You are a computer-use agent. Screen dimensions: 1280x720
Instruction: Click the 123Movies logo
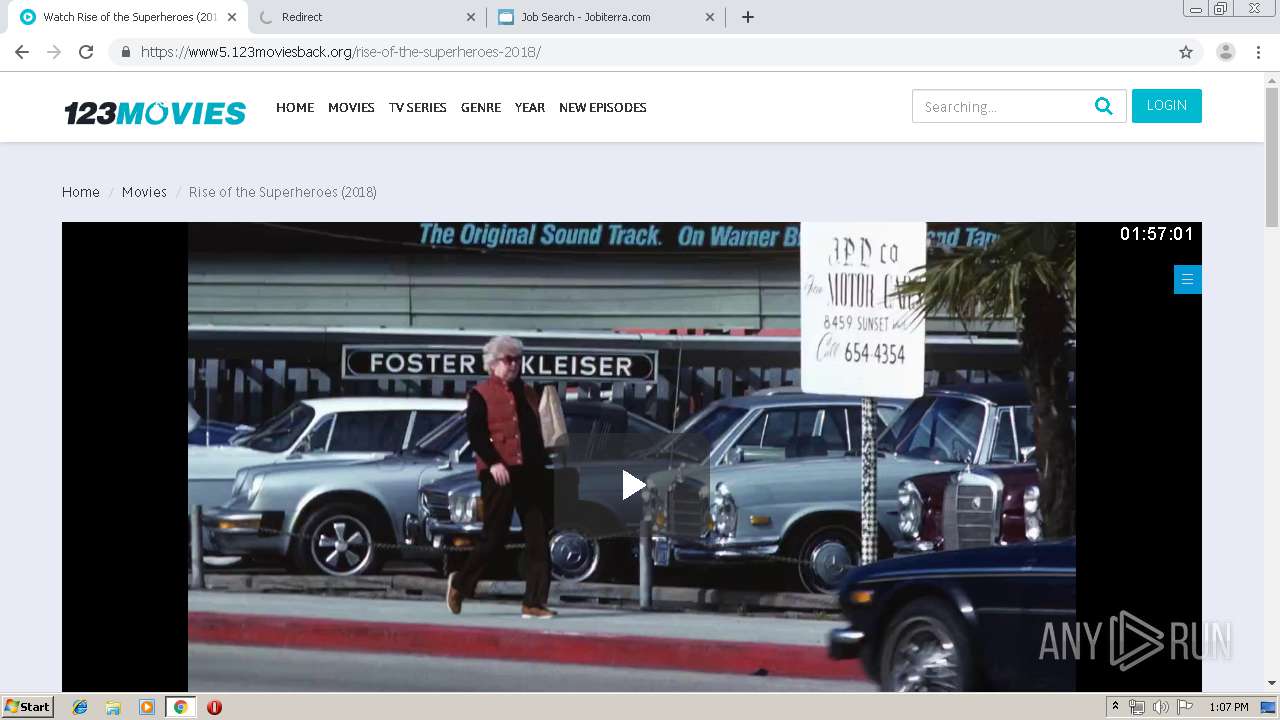tap(155, 112)
